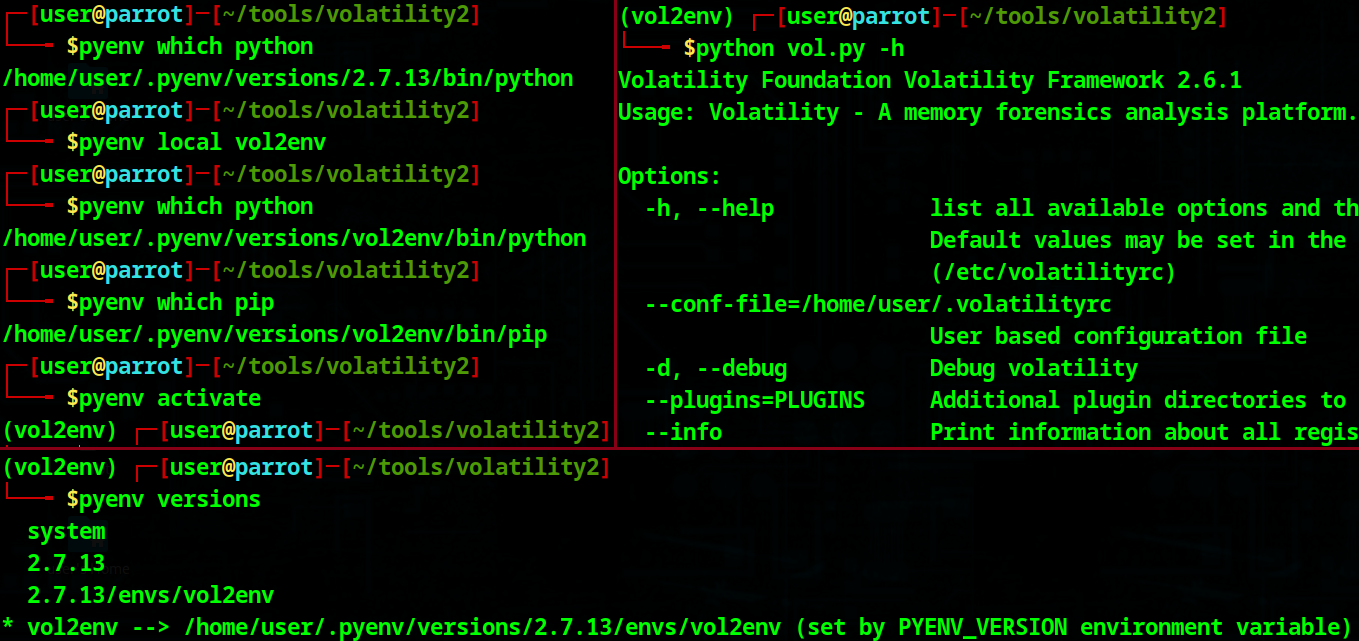Select 'list all available options' description
The height and width of the screenshot is (641, 1359).
pos(1144,208)
